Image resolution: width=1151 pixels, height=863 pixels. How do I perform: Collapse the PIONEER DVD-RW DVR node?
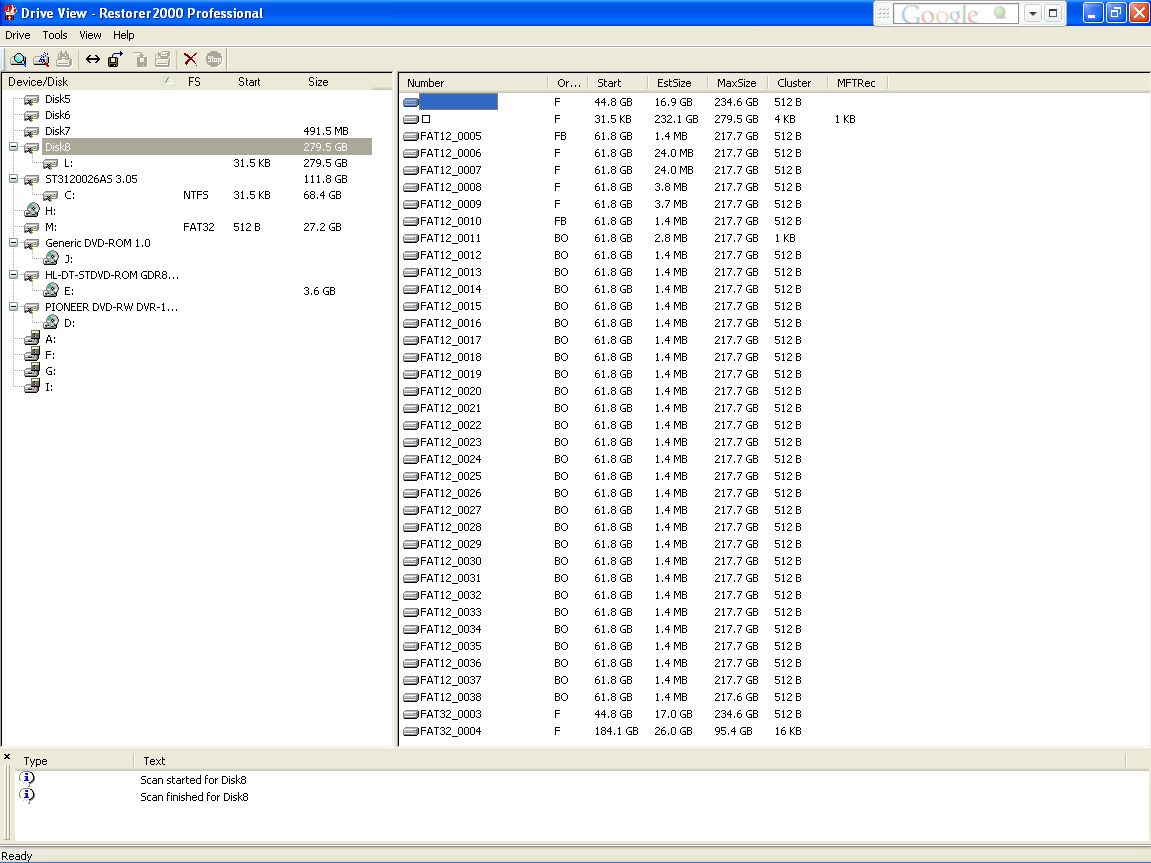[x=13, y=307]
